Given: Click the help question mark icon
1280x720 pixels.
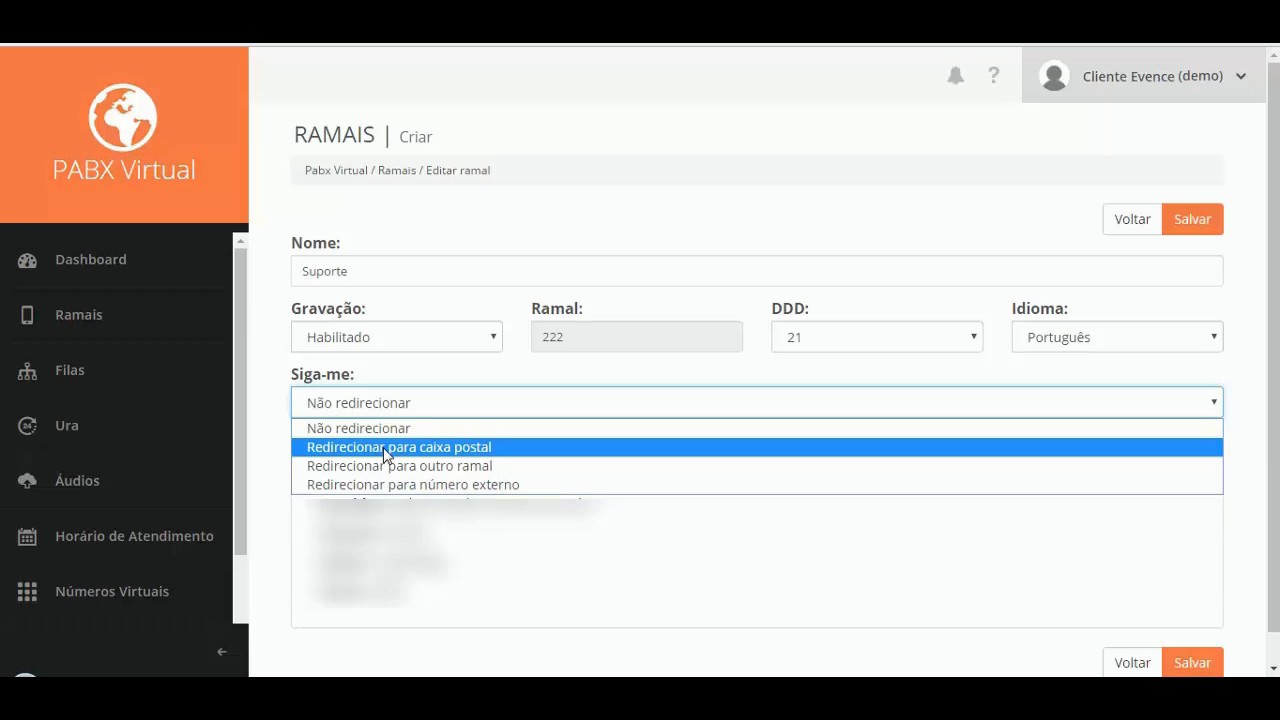Looking at the screenshot, I should pyautogui.click(x=993, y=76).
